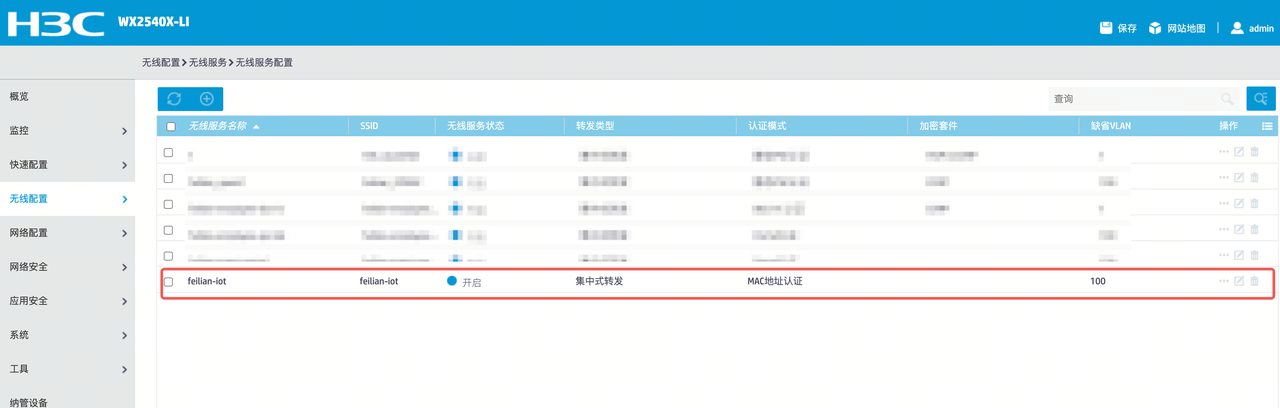Click delete icon in the fifth service row
The image size is (1280, 408).
click(1255, 255)
